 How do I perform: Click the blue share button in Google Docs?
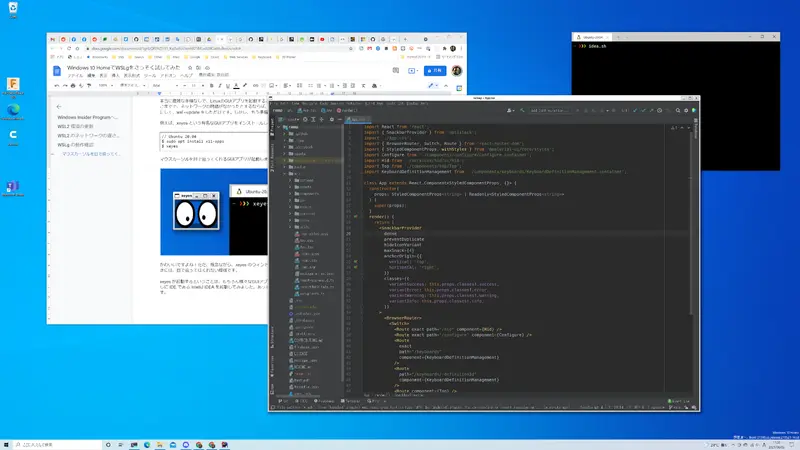435,70
